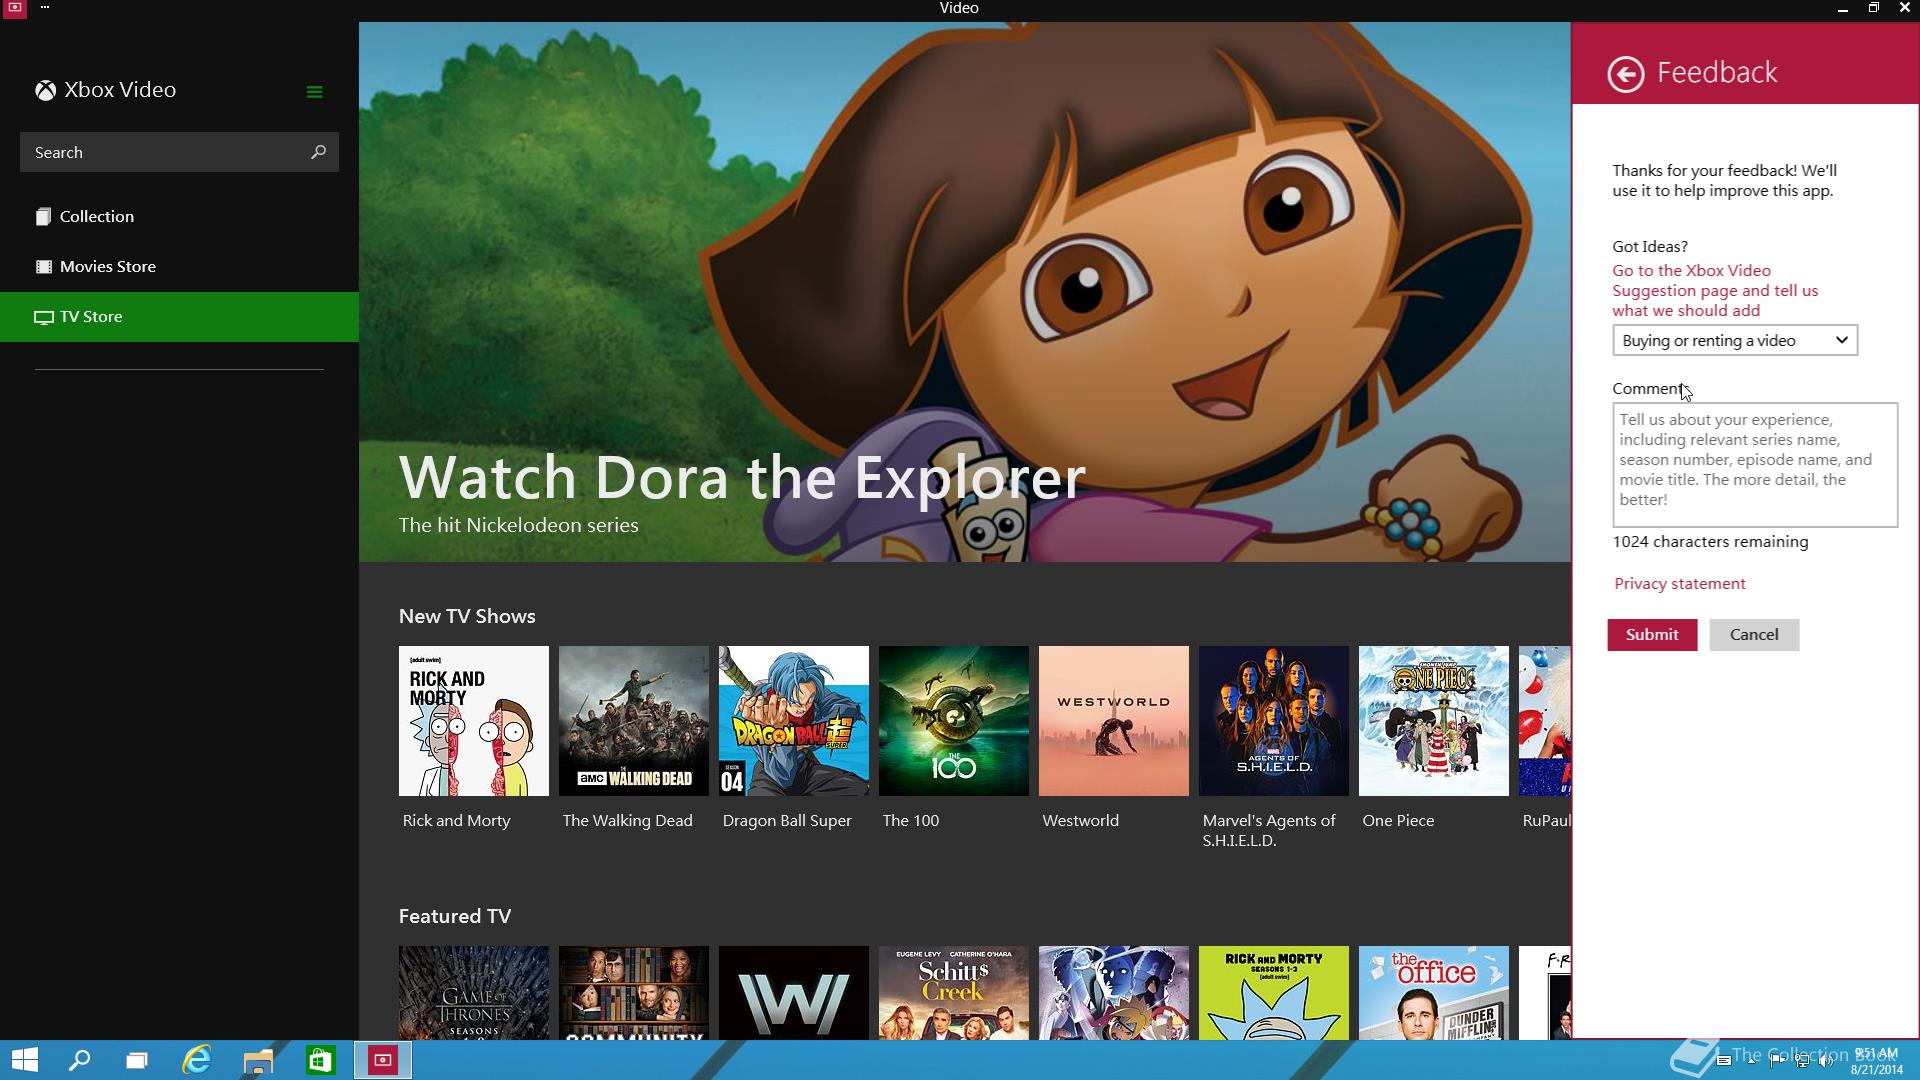This screenshot has width=1920, height=1080.
Task: Click the Submit feedback button
Action: point(1652,635)
